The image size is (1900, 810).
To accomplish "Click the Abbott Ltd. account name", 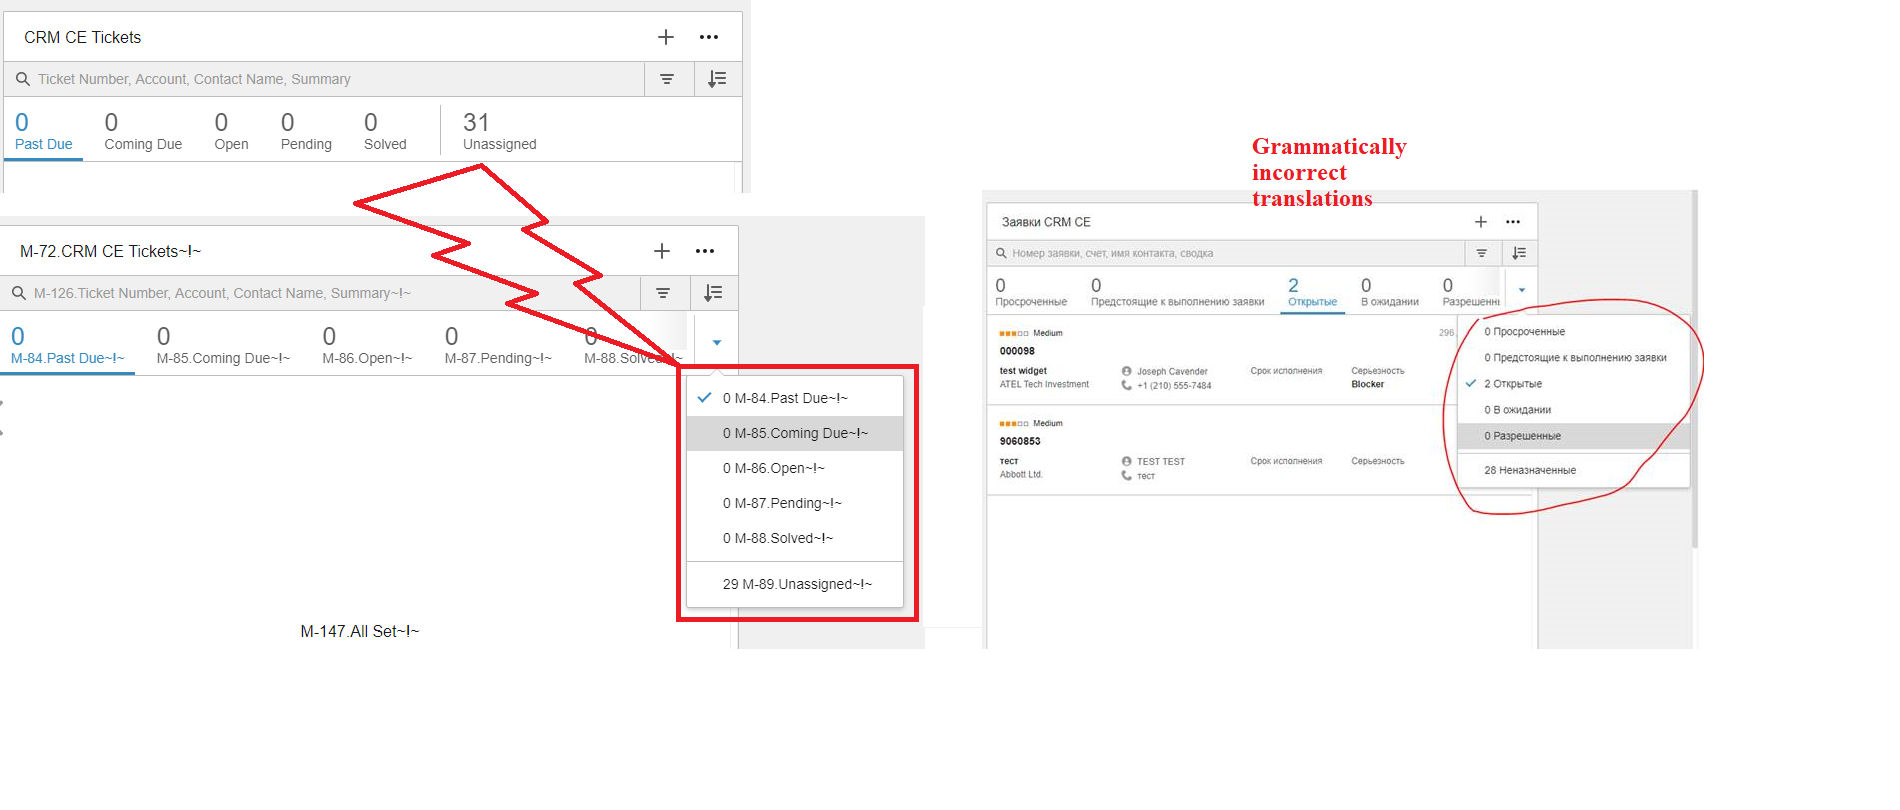I will coord(1021,474).
